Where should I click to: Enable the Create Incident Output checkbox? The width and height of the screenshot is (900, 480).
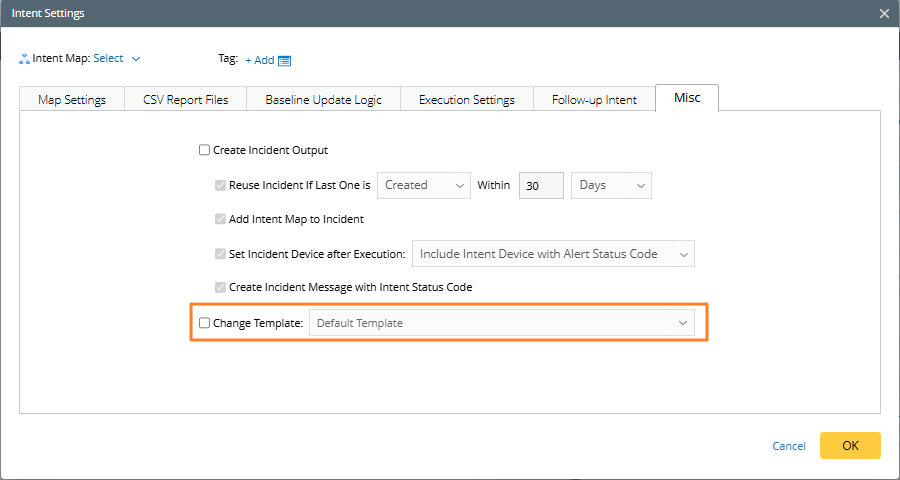205,151
